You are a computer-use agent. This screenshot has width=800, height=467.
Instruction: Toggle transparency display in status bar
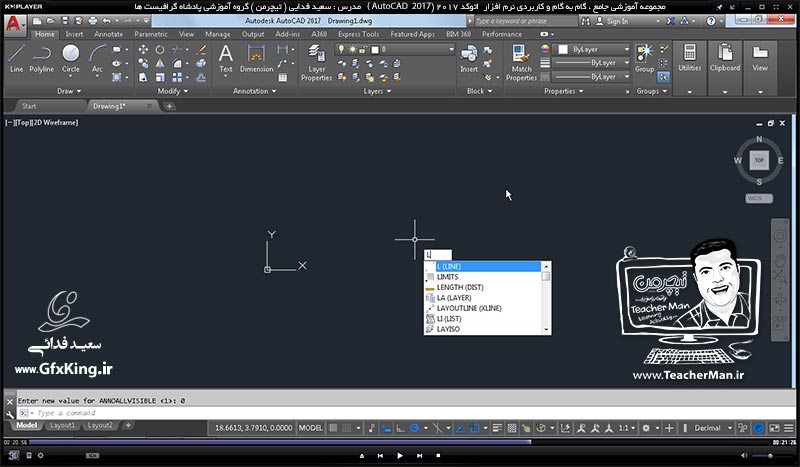[x=512, y=428]
